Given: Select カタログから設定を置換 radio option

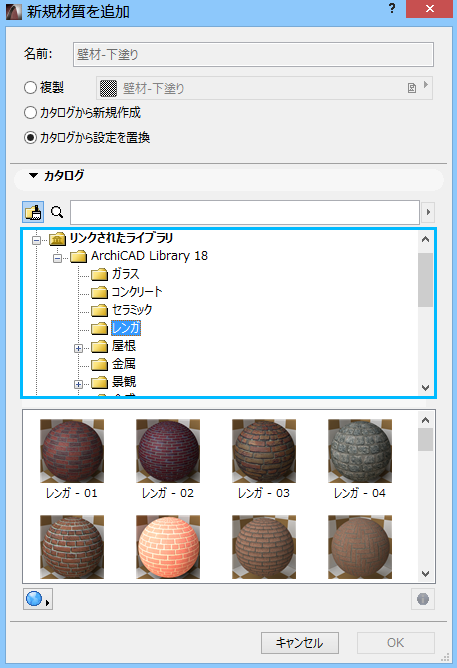Looking at the screenshot, I should pyautogui.click(x=30, y=138).
